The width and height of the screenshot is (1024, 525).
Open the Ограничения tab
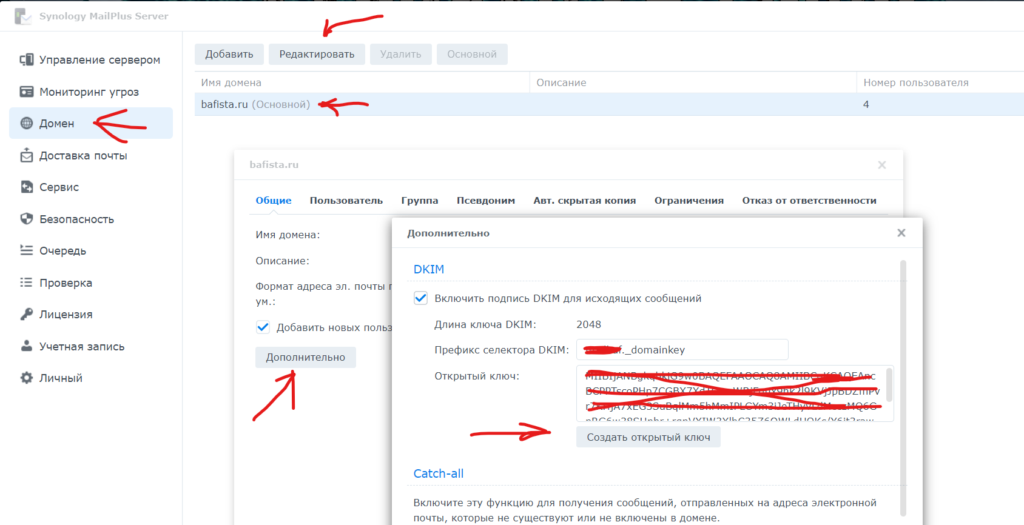pos(689,200)
